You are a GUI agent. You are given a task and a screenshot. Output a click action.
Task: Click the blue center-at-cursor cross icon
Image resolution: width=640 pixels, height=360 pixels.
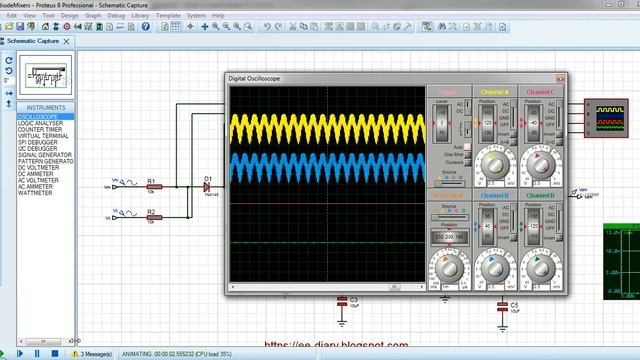click(204, 27)
